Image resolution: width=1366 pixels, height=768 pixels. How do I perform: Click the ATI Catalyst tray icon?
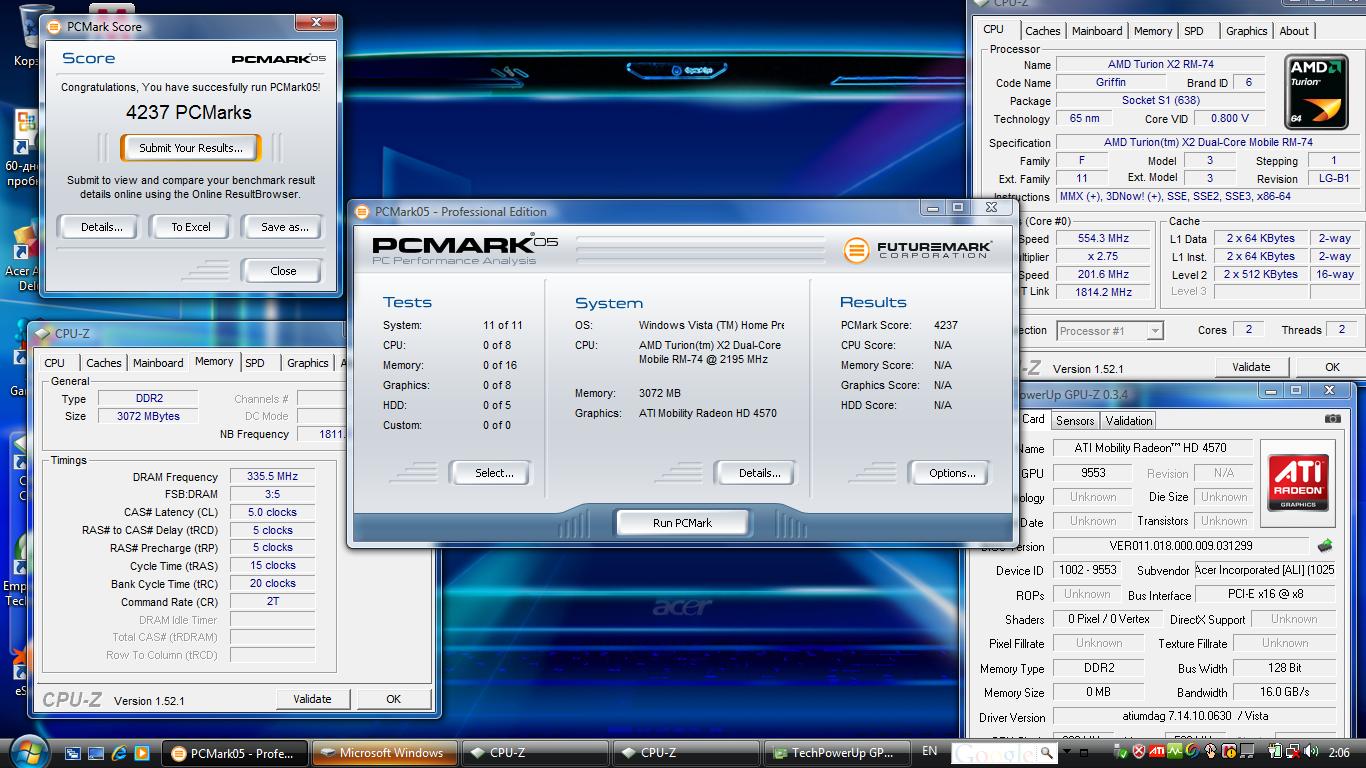[1156, 752]
